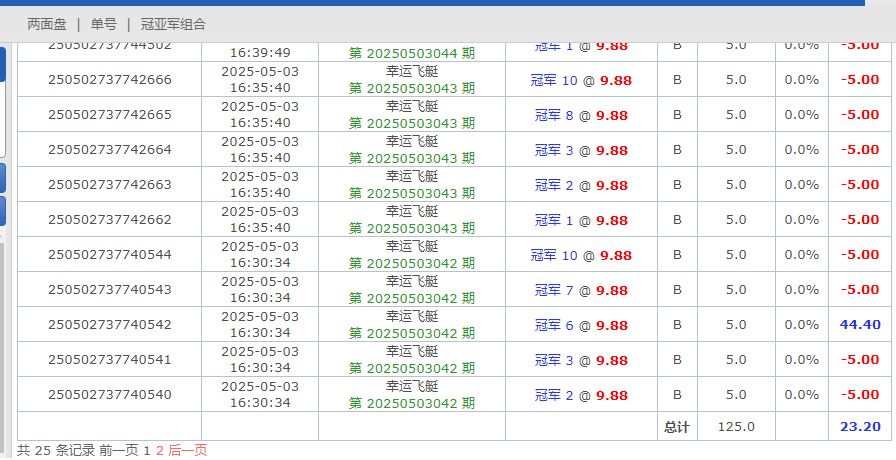Switch to the 单号 tab

[x=103, y=24]
